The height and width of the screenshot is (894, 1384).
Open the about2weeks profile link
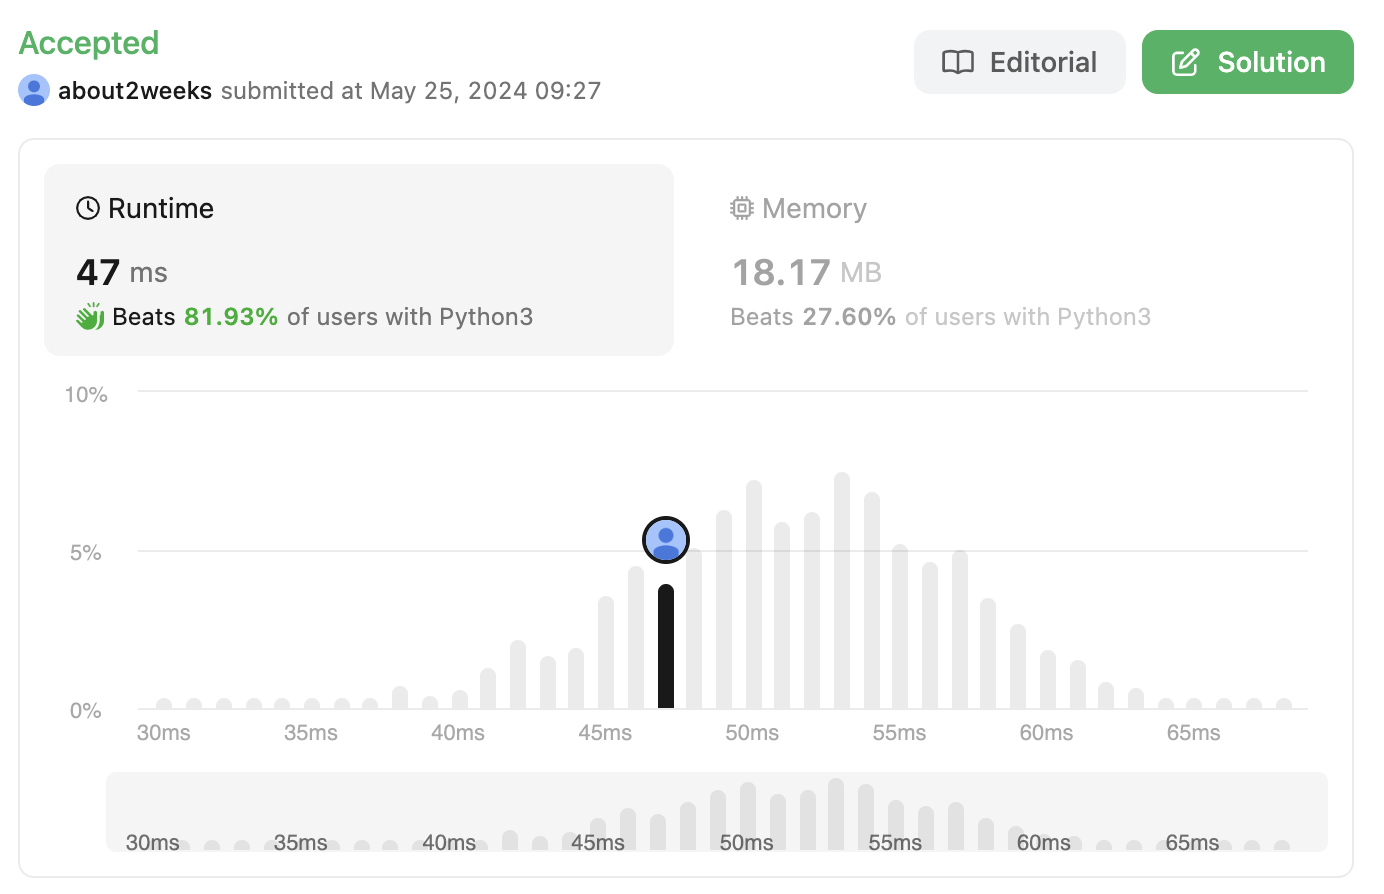point(135,90)
